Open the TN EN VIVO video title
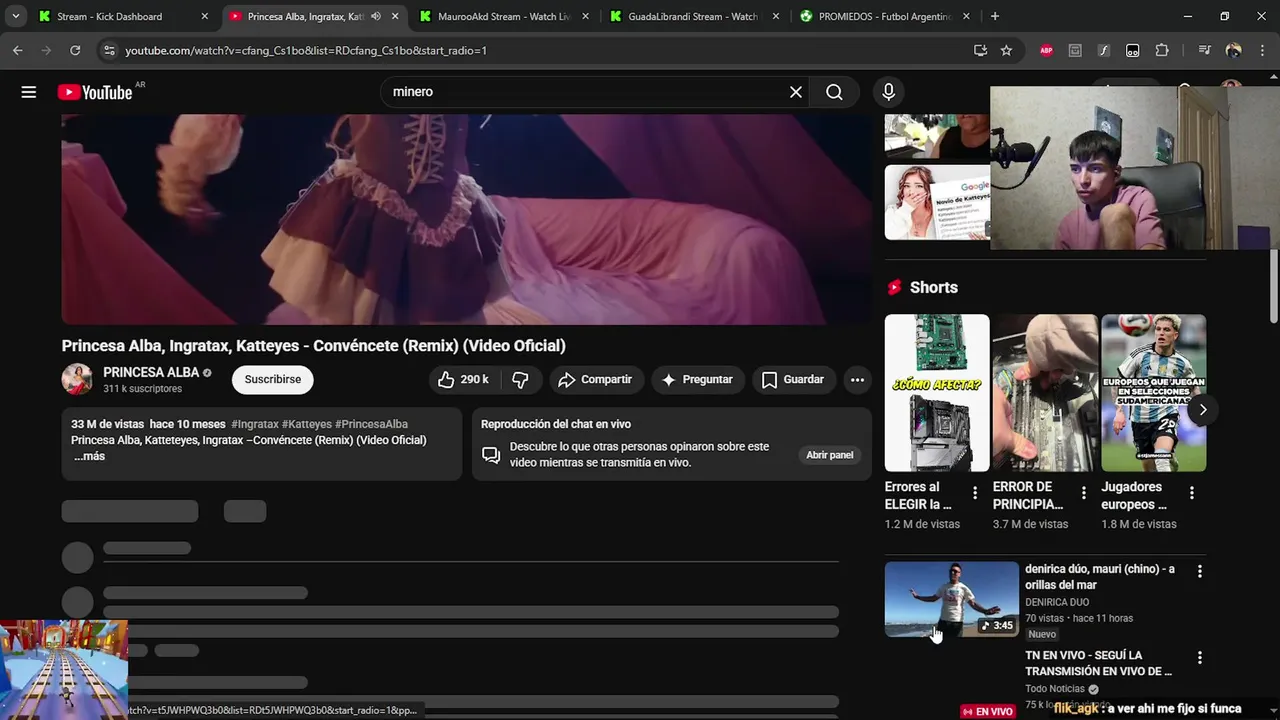 [x=1098, y=663]
